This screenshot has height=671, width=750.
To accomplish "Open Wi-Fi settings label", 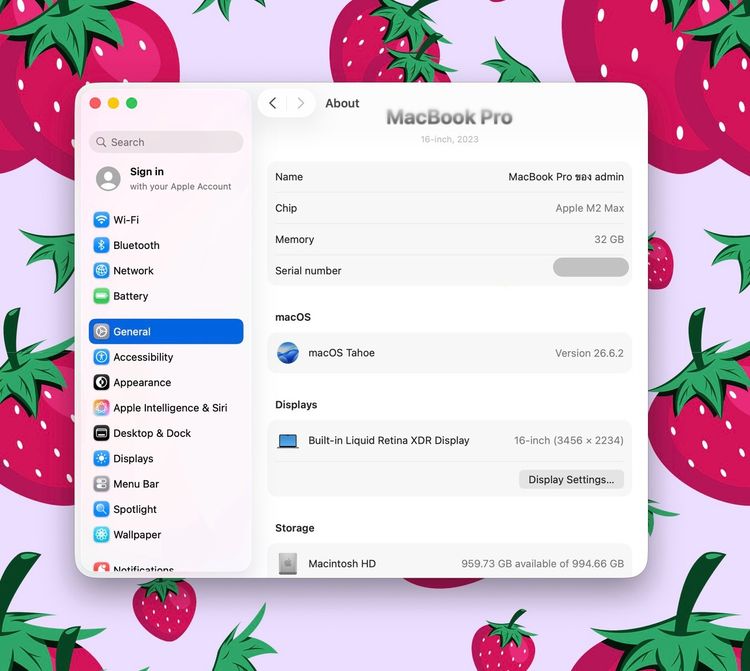I will click(x=126, y=220).
